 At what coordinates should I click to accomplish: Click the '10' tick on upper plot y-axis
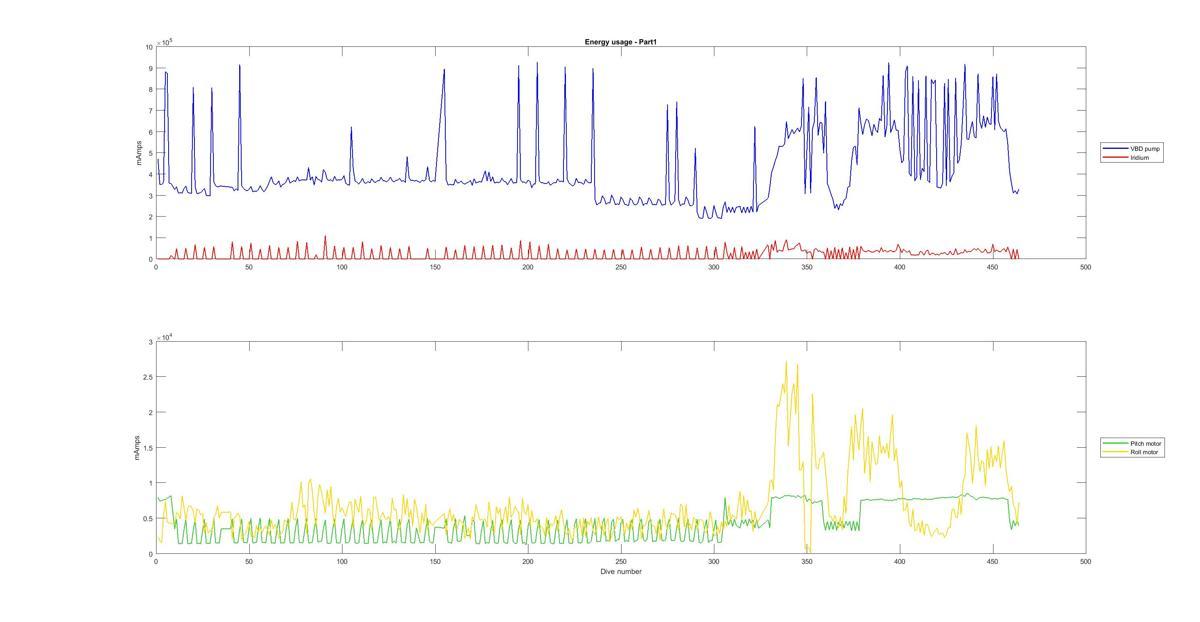149,47
